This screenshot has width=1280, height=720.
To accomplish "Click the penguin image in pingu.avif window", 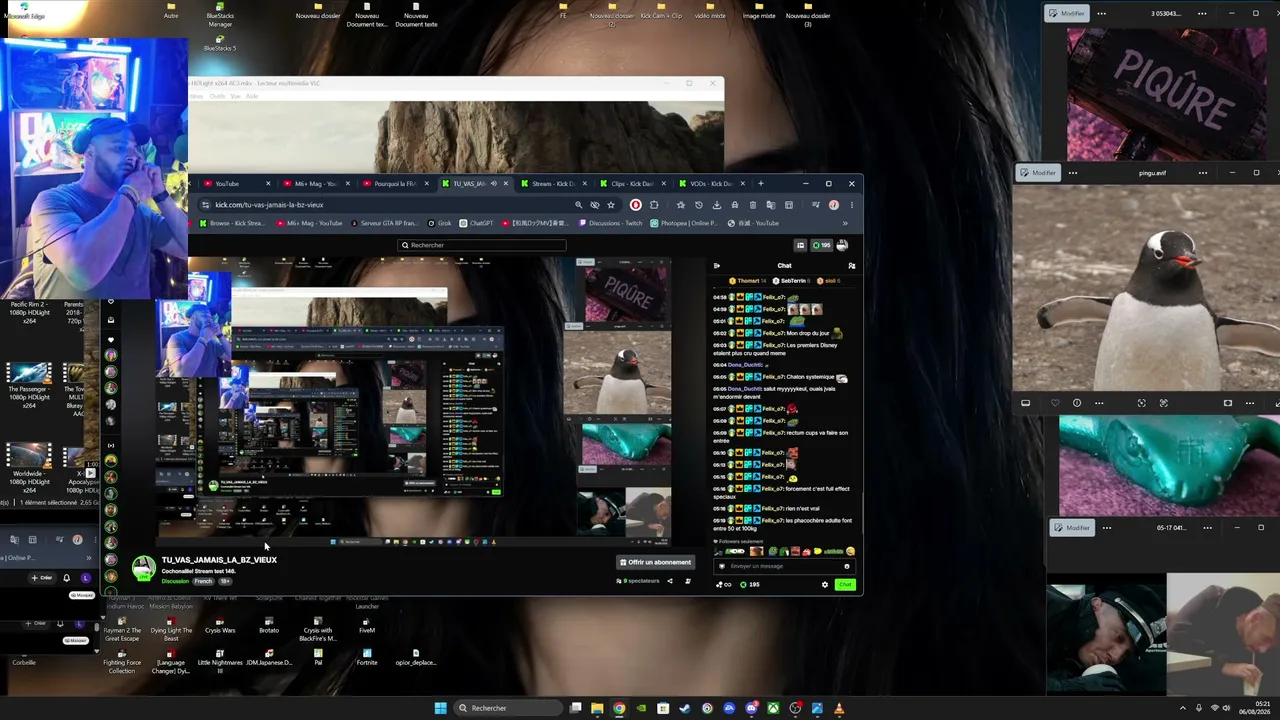I will pos(1146,288).
